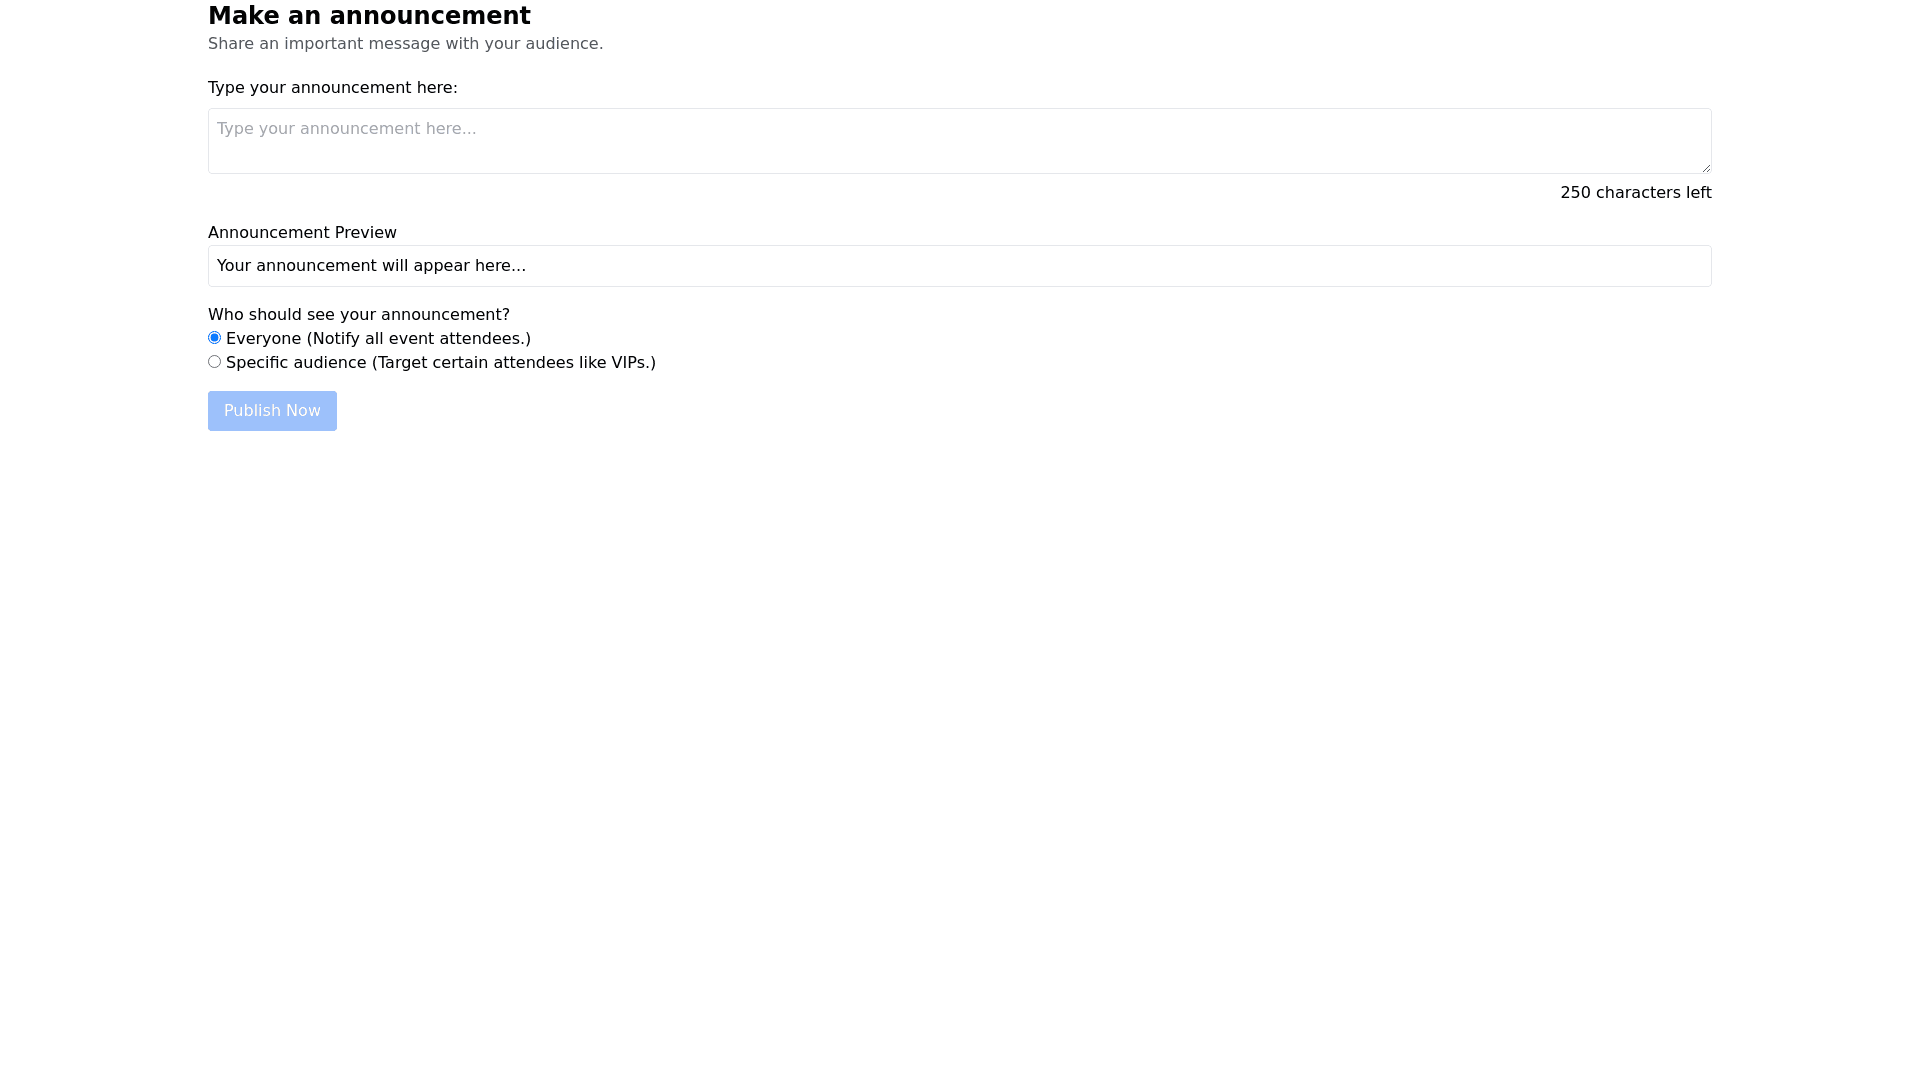Select the Specific audience radio button

coord(214,362)
